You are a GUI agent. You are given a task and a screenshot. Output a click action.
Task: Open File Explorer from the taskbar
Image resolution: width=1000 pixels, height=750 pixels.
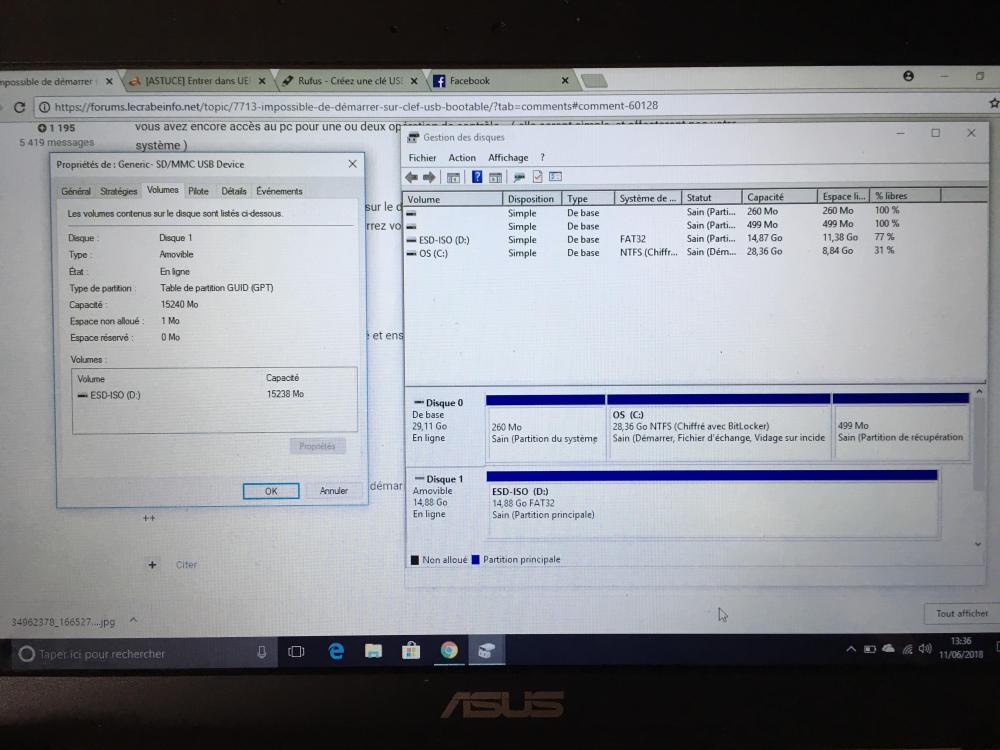pos(373,651)
